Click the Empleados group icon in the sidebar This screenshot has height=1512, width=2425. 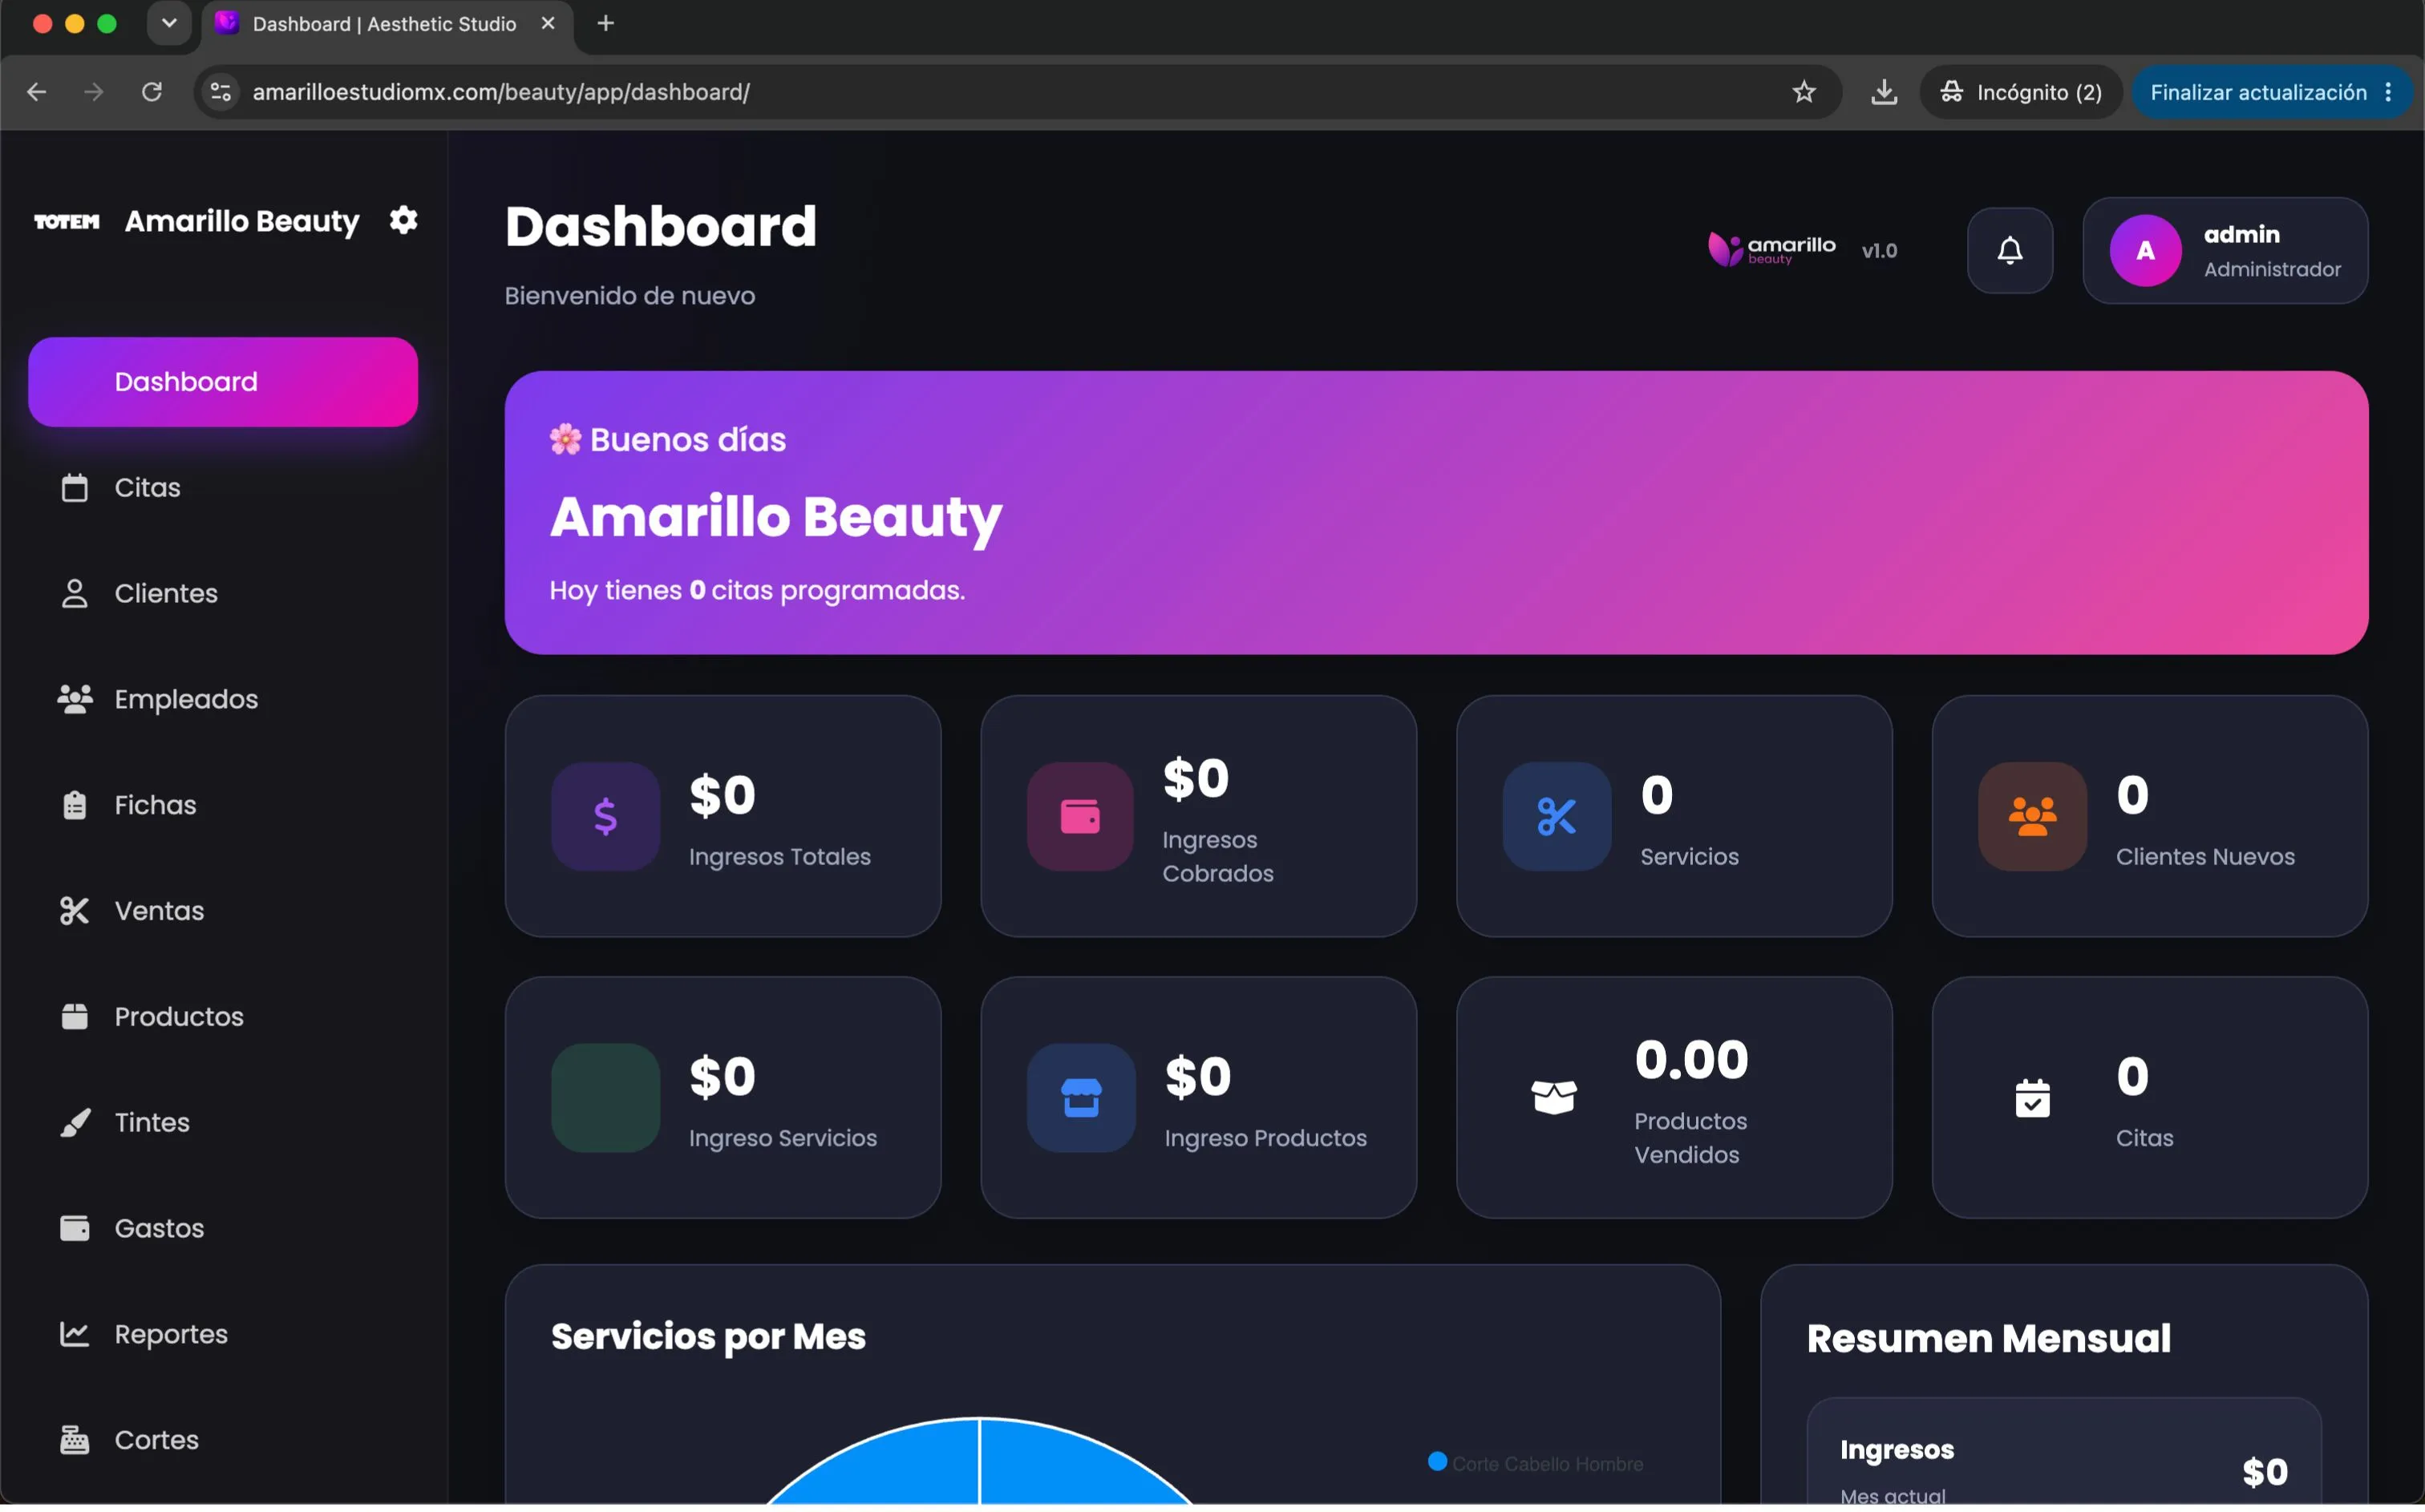pos(74,699)
